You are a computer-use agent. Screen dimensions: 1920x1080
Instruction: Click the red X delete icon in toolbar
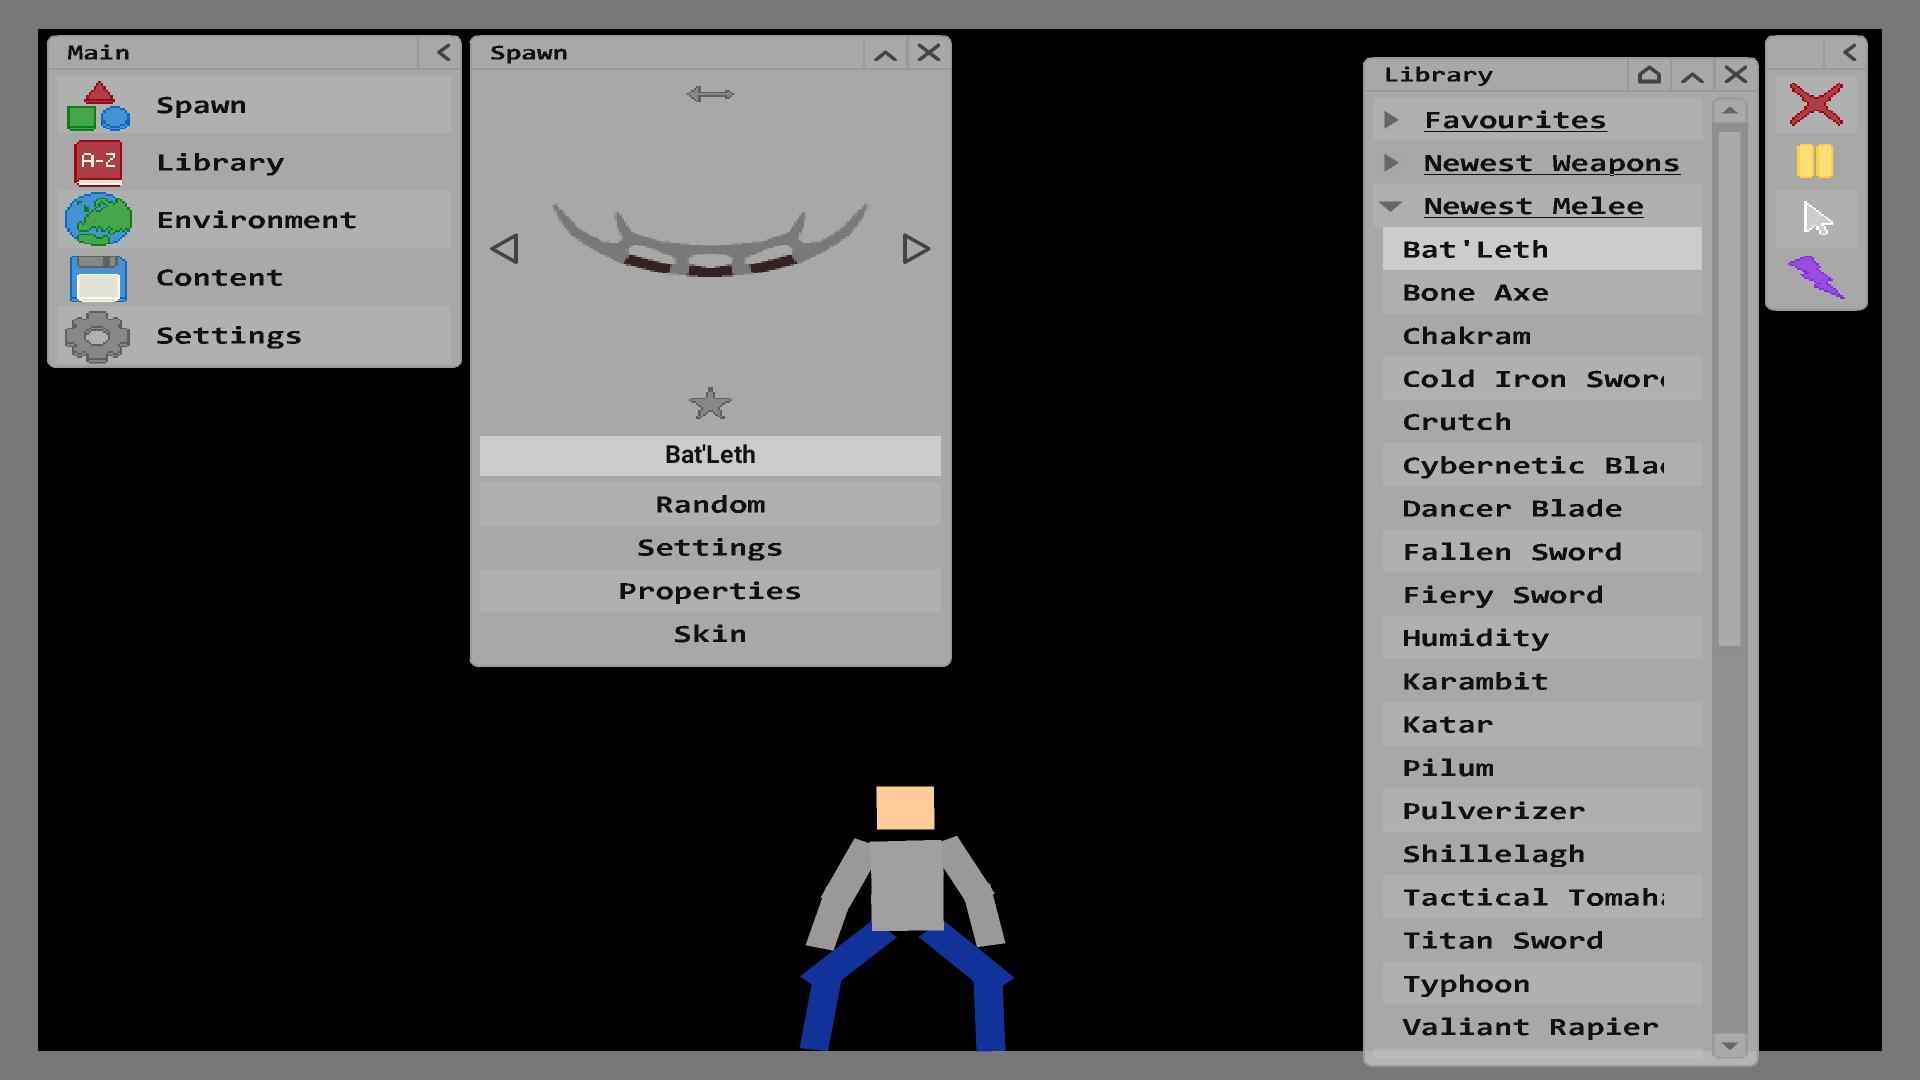[x=1817, y=103]
